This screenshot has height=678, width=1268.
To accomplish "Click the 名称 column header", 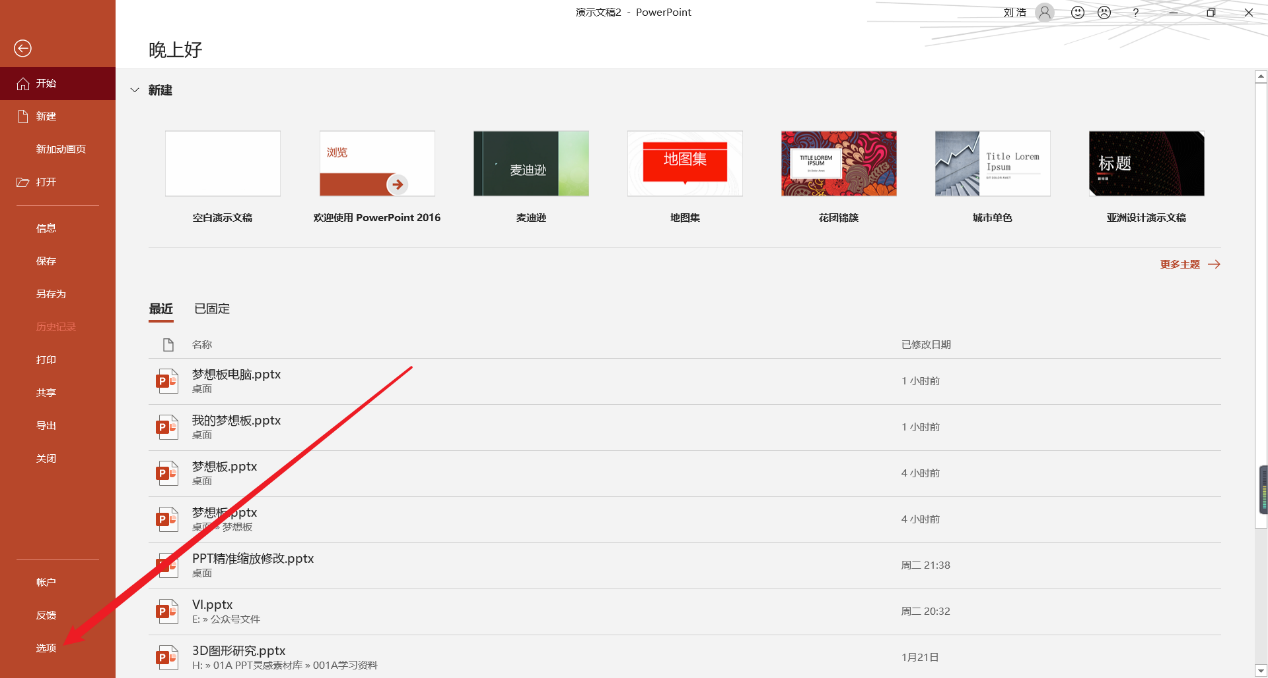I will pyautogui.click(x=202, y=345).
